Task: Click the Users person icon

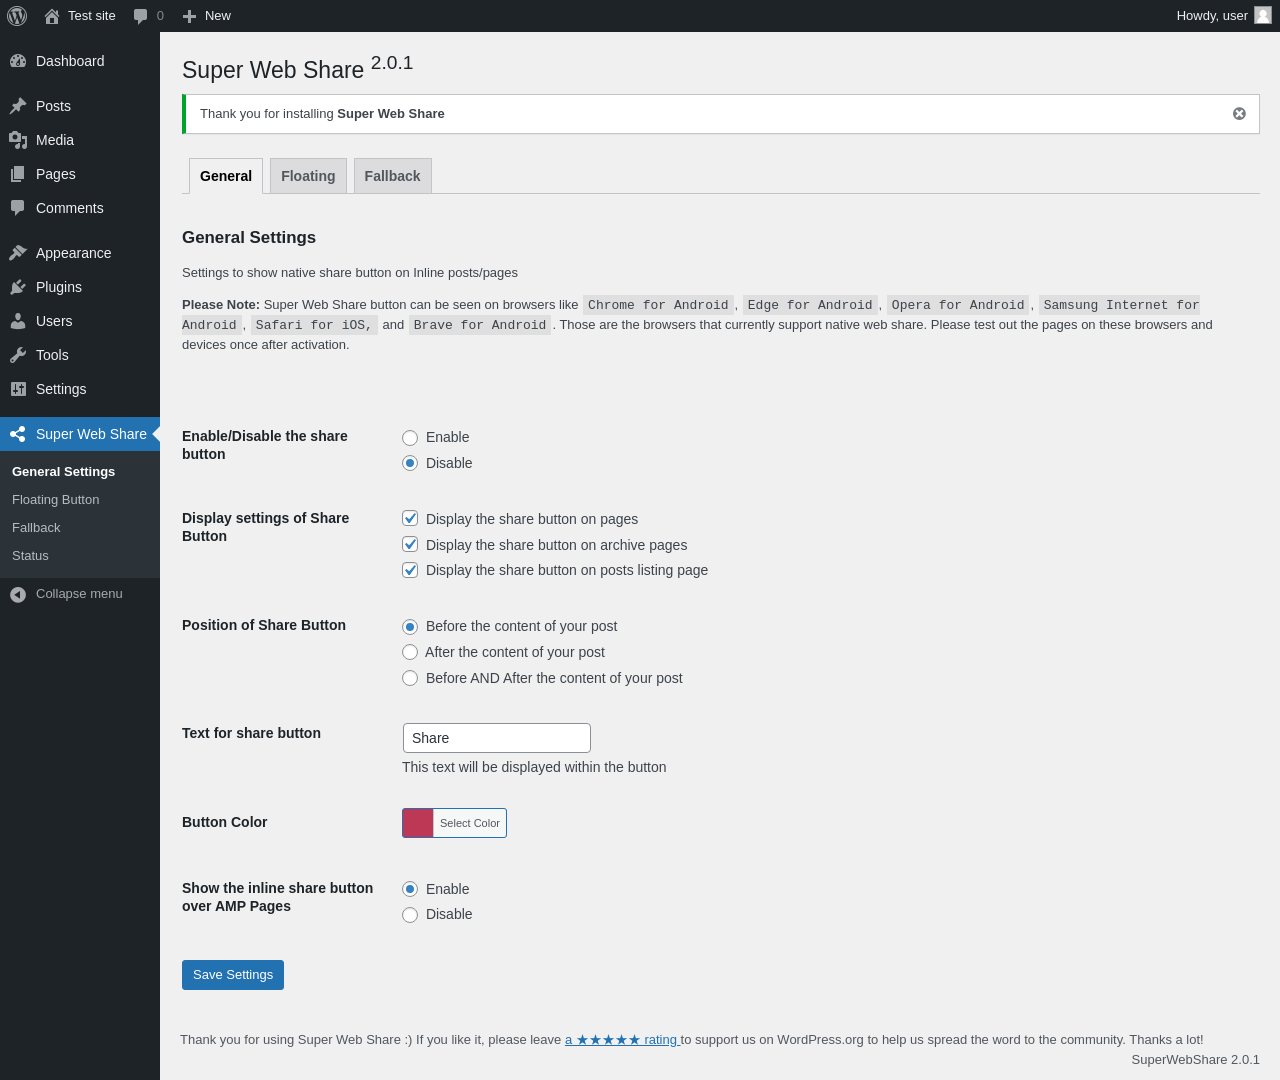Action: coord(18,321)
